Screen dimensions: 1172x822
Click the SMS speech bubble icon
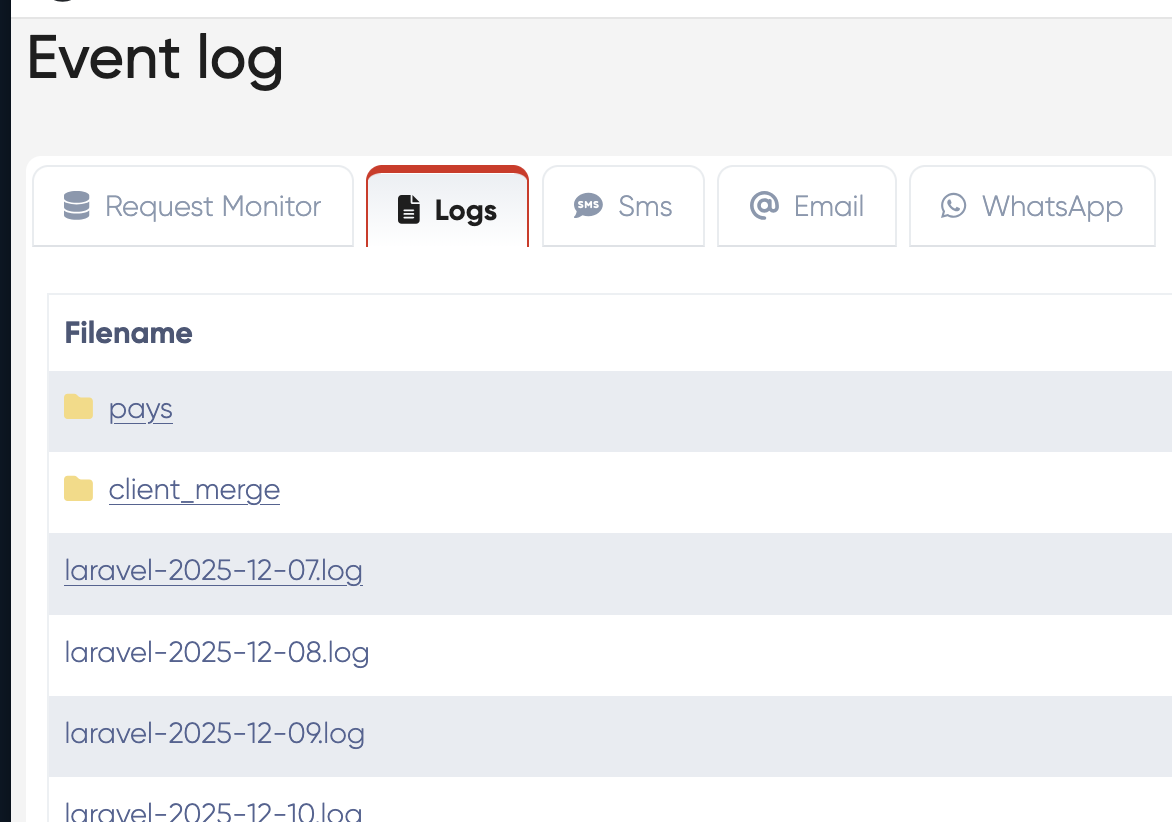click(588, 206)
